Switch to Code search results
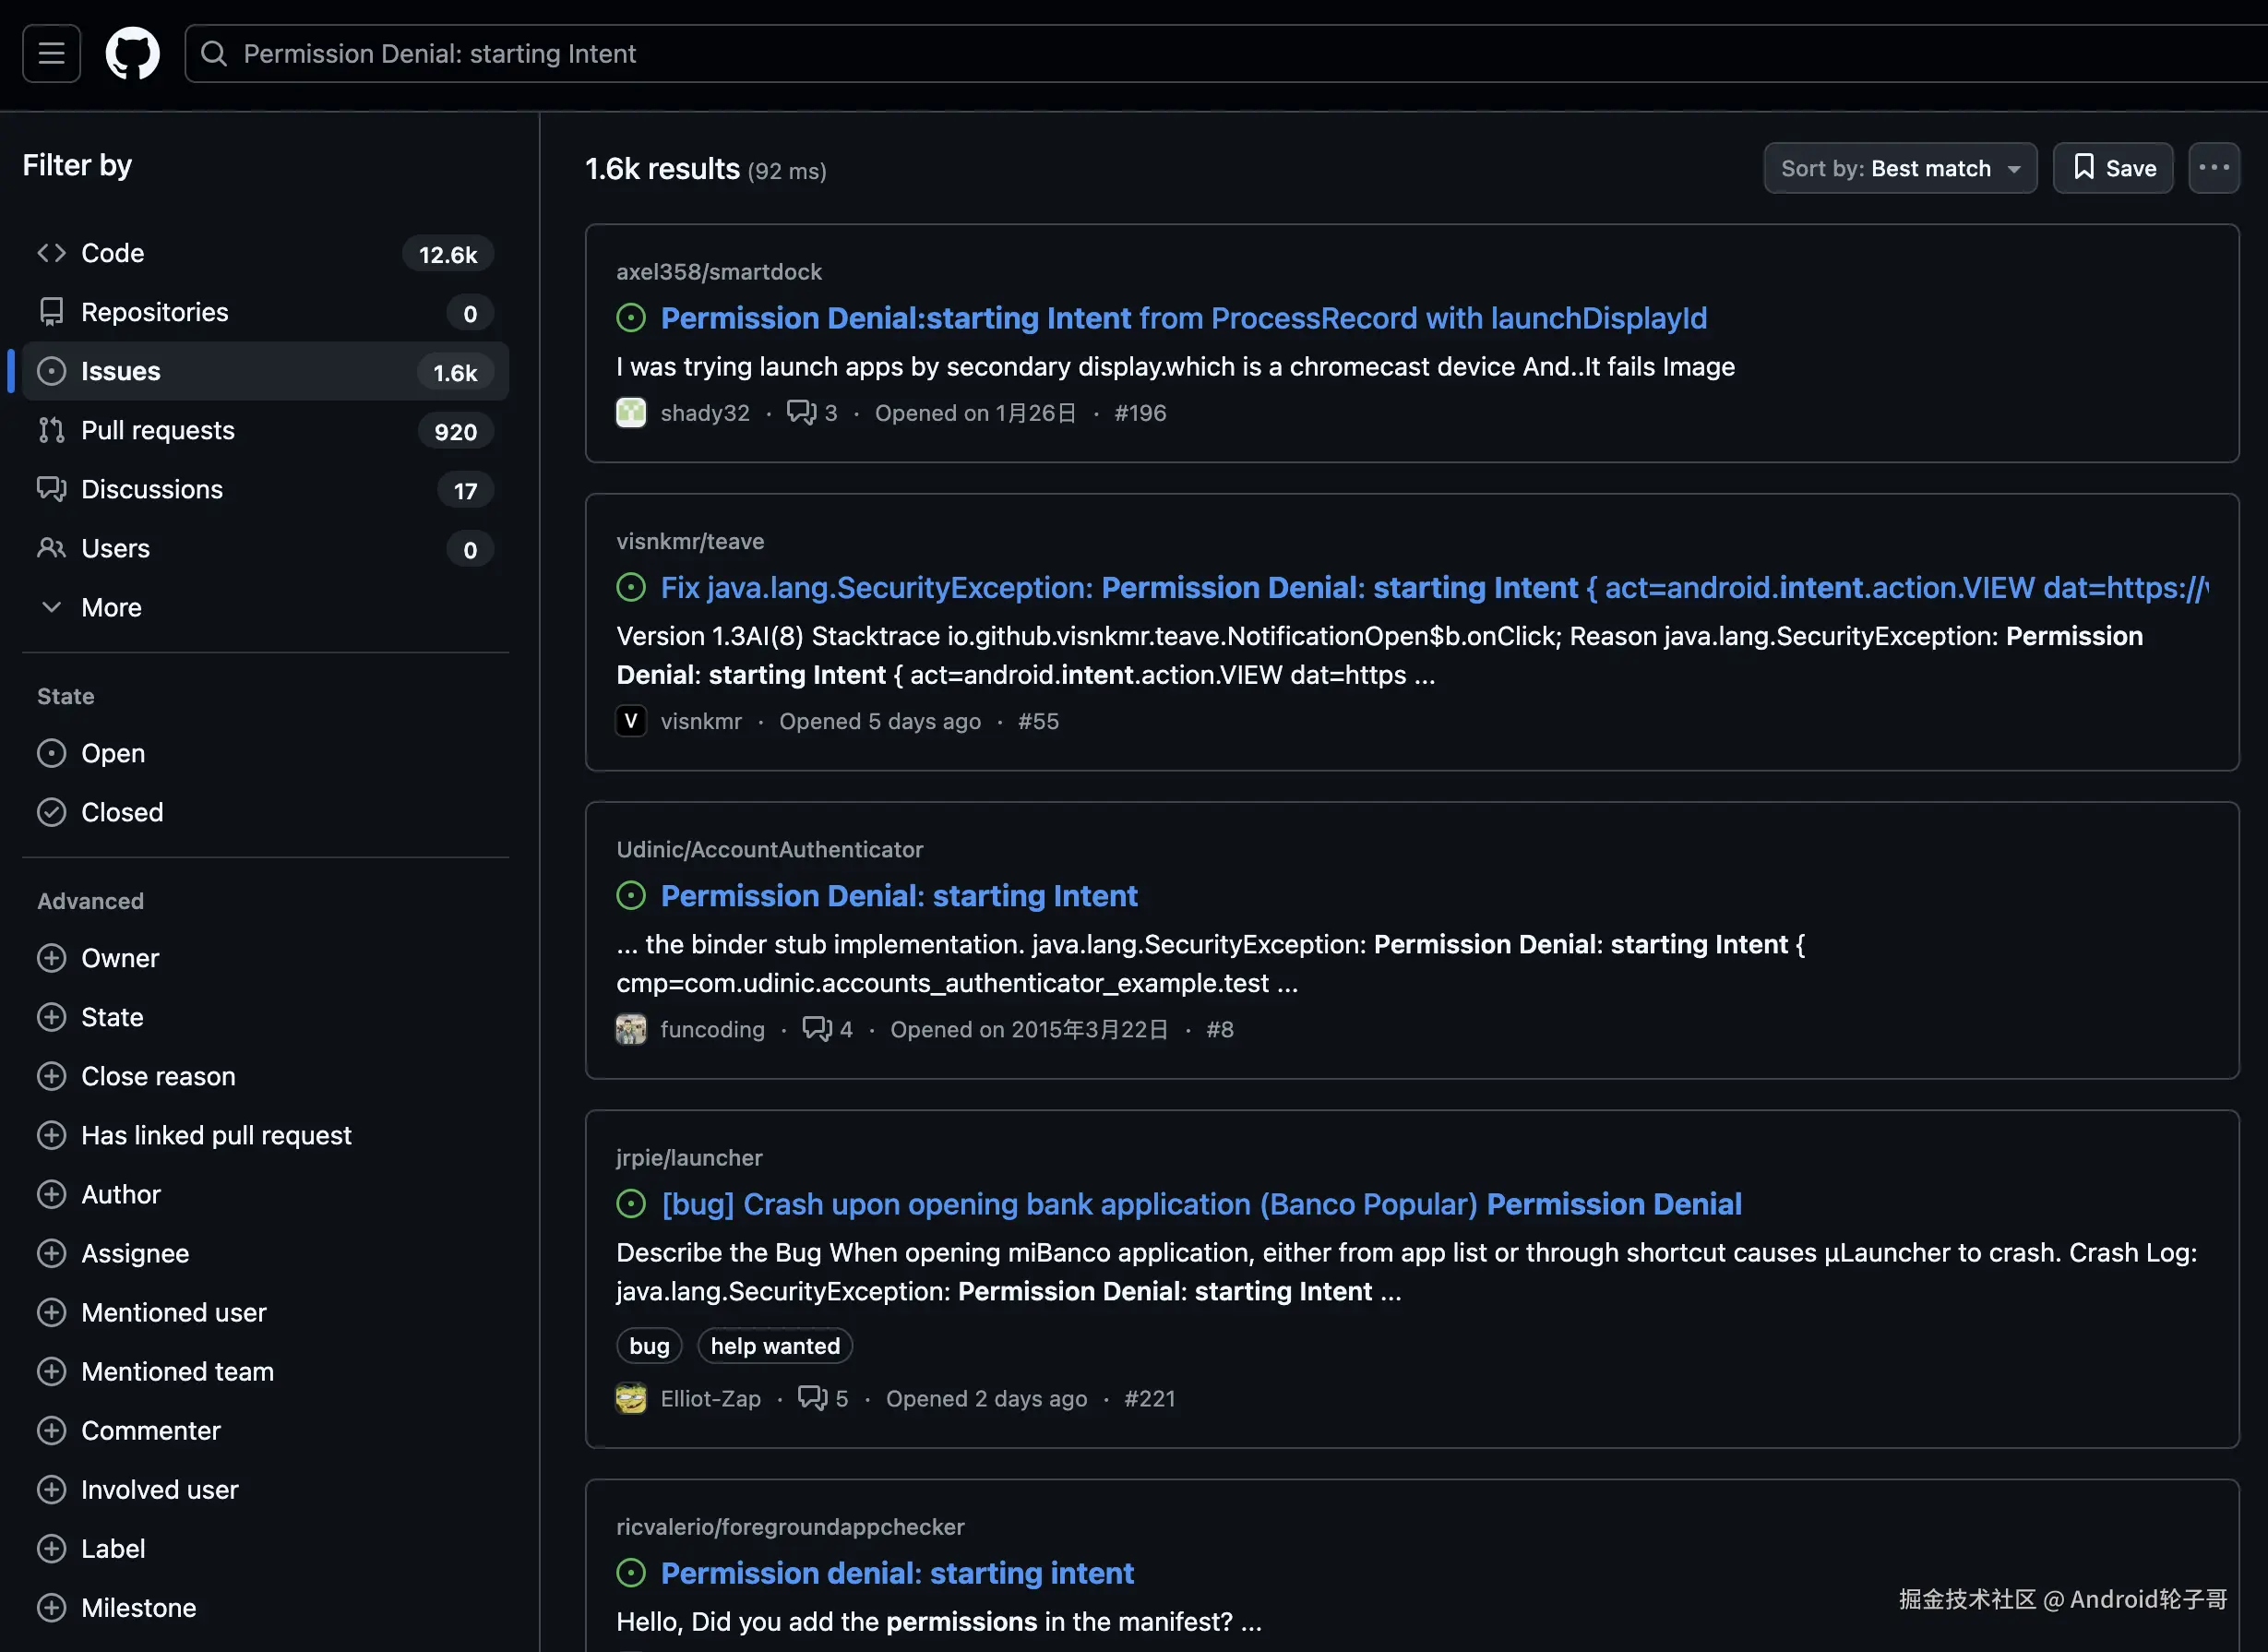Image resolution: width=2268 pixels, height=1652 pixels. 112,253
